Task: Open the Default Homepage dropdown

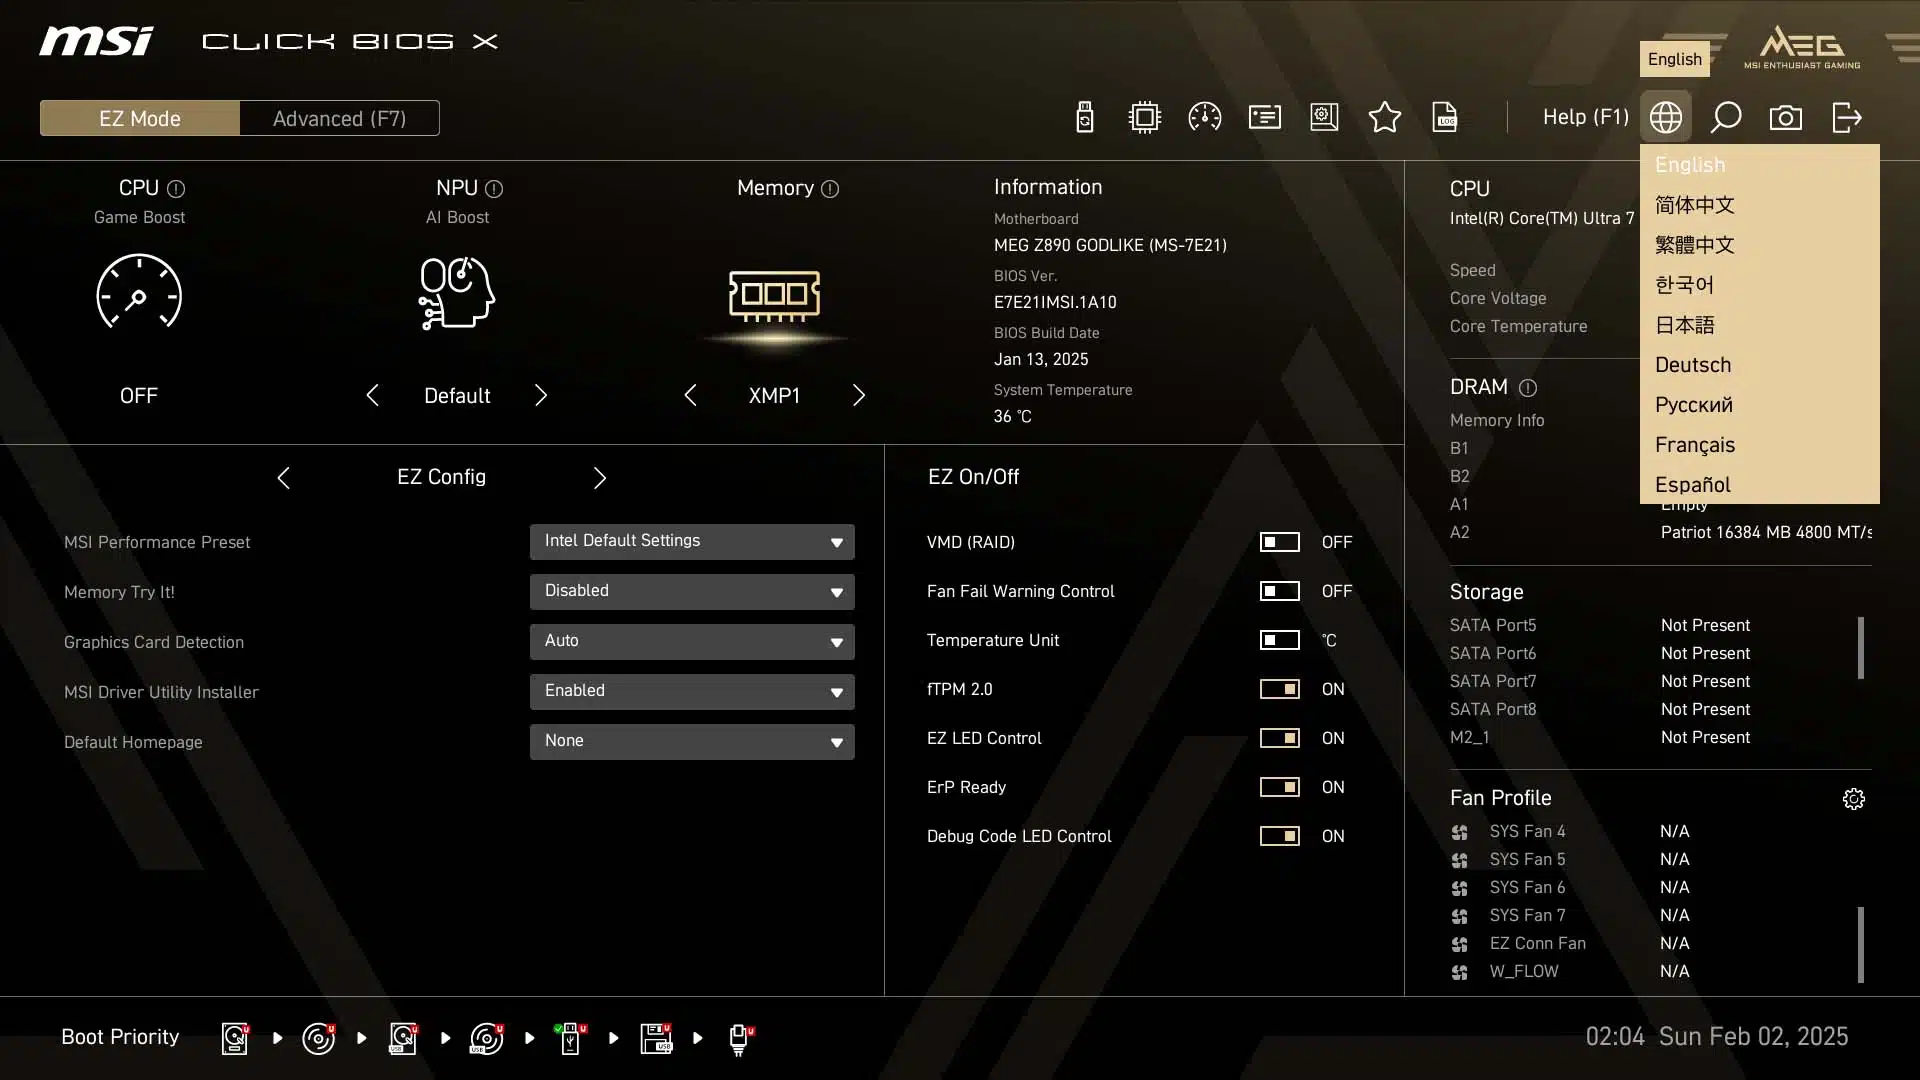Action: (x=692, y=741)
